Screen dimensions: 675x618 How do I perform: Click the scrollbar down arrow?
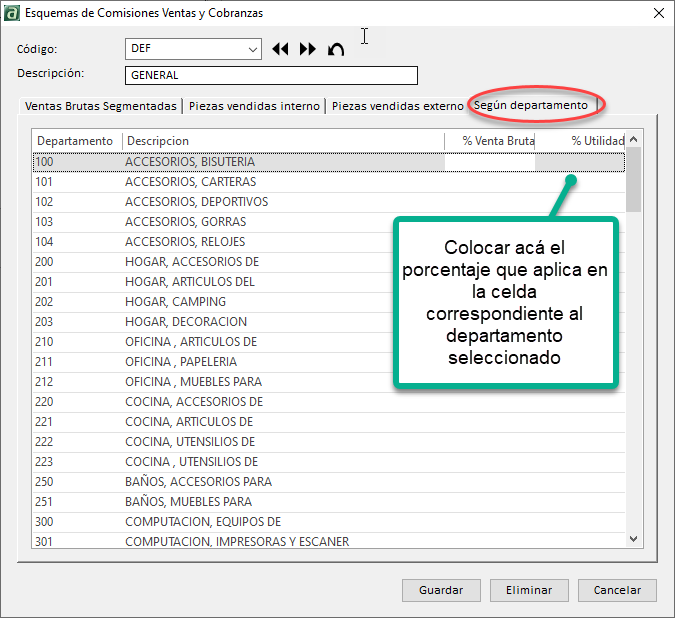click(x=633, y=539)
